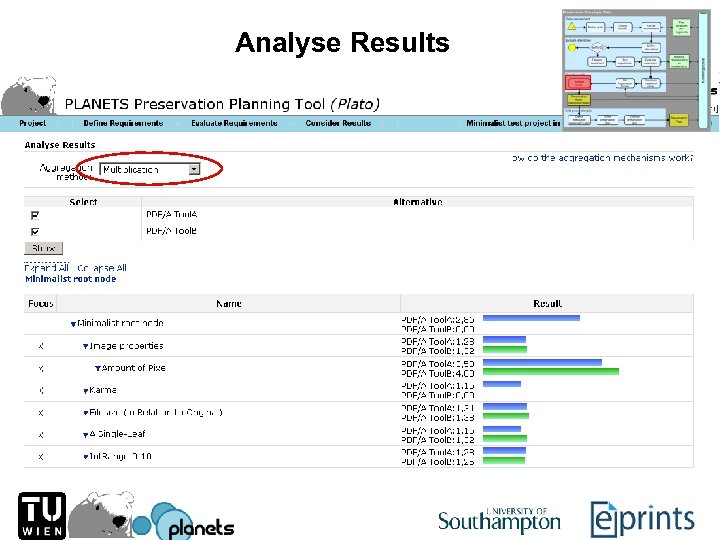Click the Plato polar bear logo in header
Image resolution: width=720 pixels, height=540 pixels.
(28, 96)
